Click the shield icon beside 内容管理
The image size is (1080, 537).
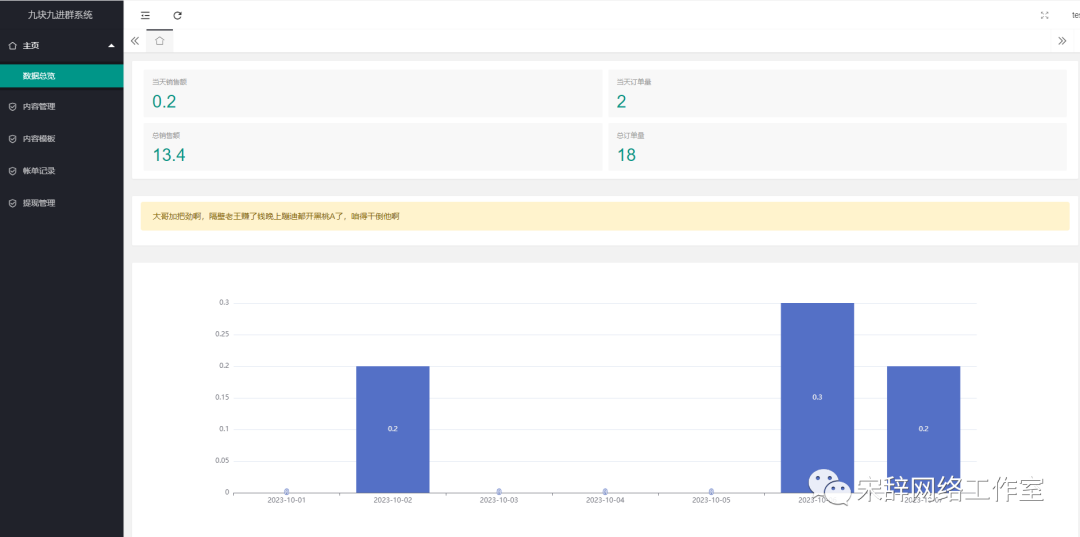point(12,107)
